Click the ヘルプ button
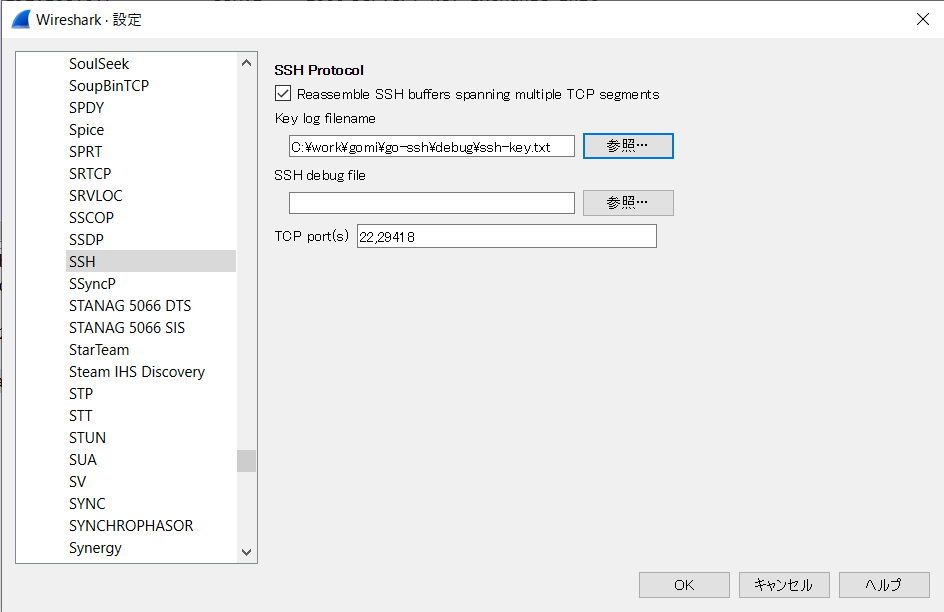 884,584
